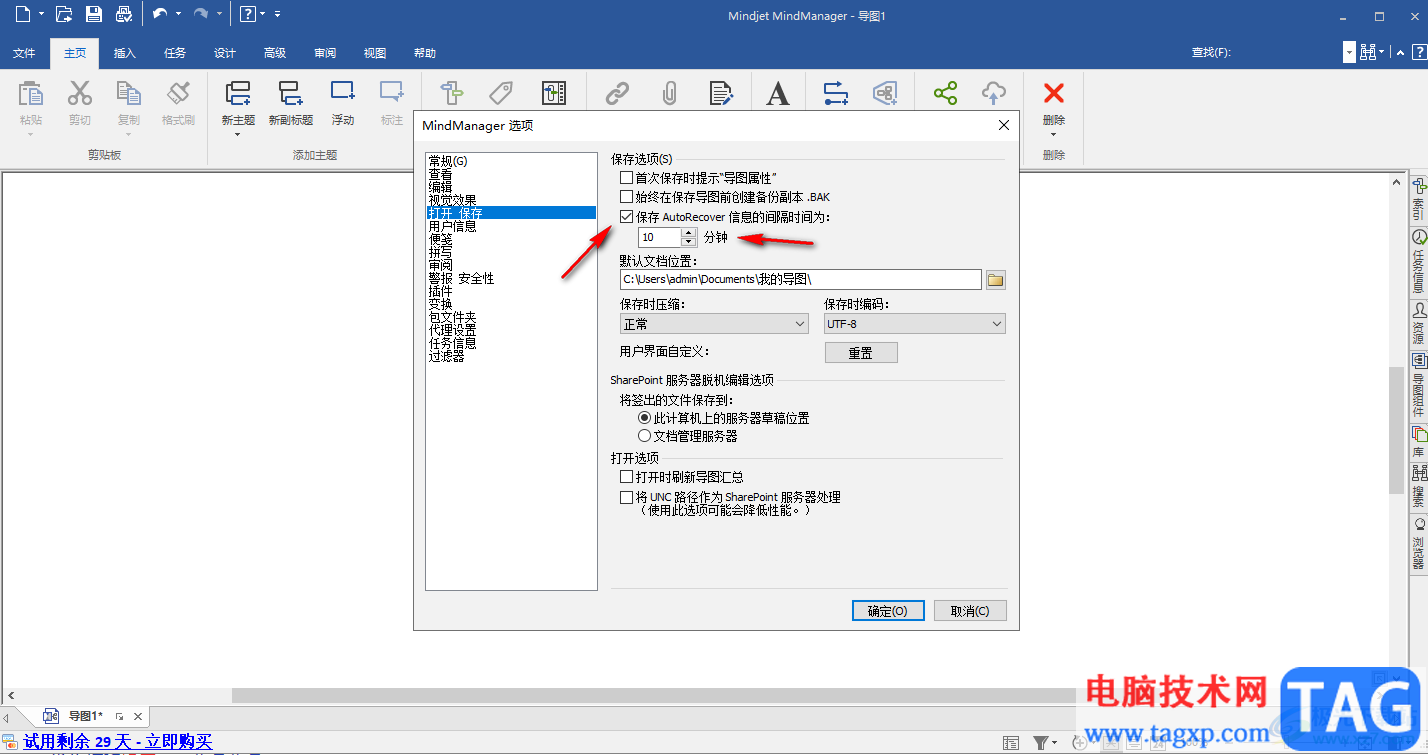Expand the Delete dropdown arrow
Viewport: 1428px width, 755px height.
[1054, 134]
